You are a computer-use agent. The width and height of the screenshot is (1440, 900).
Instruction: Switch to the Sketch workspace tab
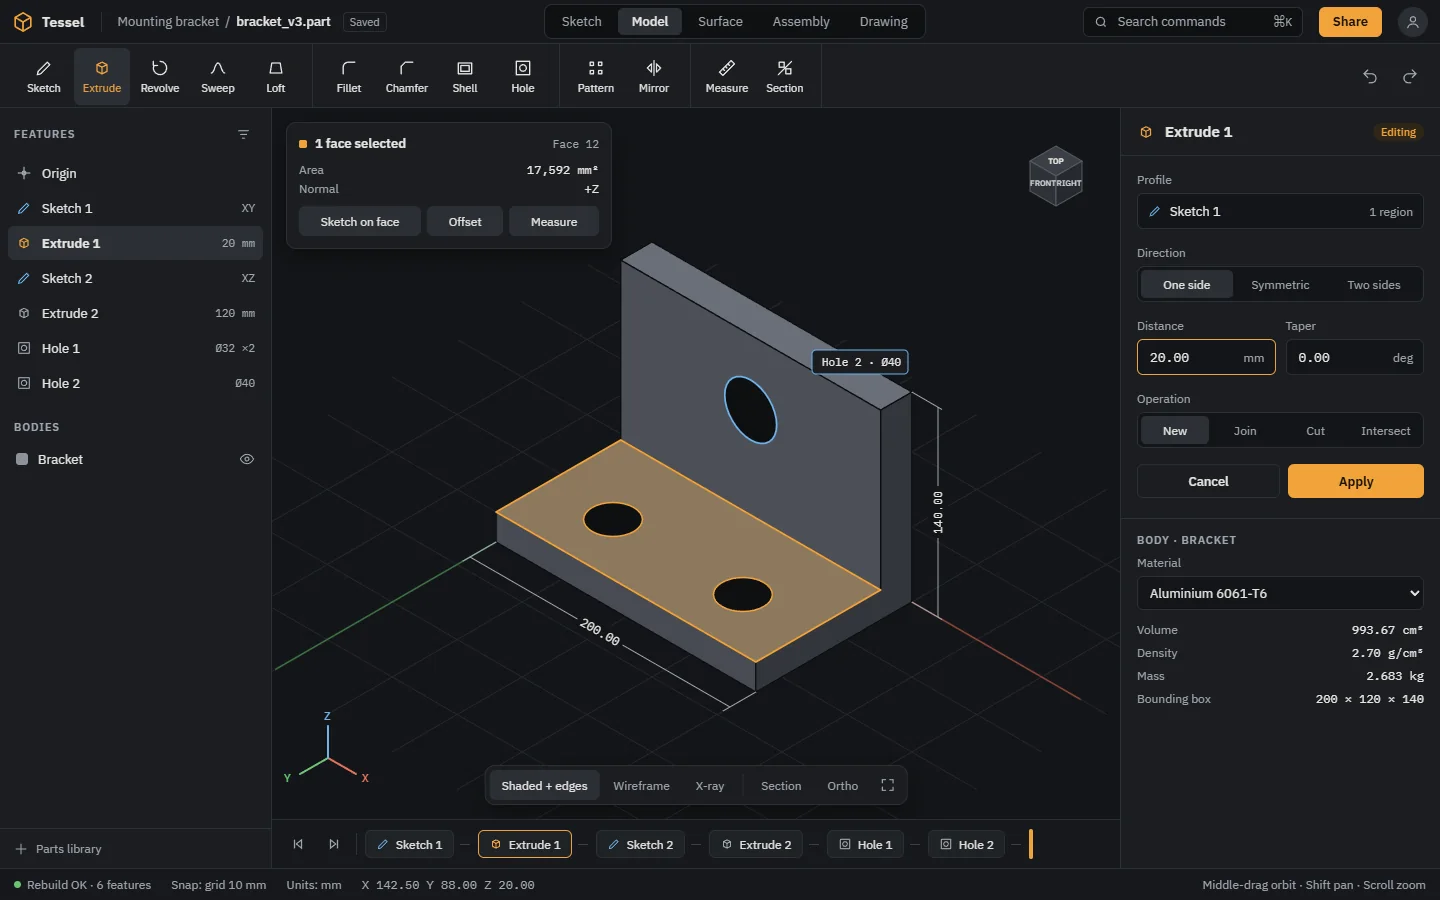[x=582, y=22]
